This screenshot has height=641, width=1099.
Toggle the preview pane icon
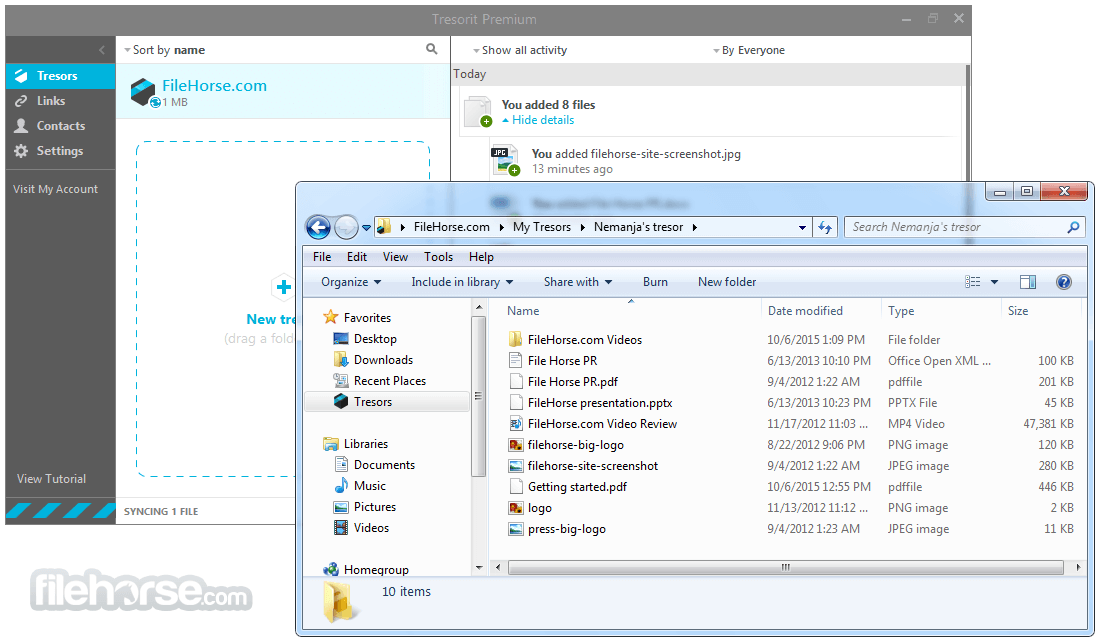[1028, 282]
